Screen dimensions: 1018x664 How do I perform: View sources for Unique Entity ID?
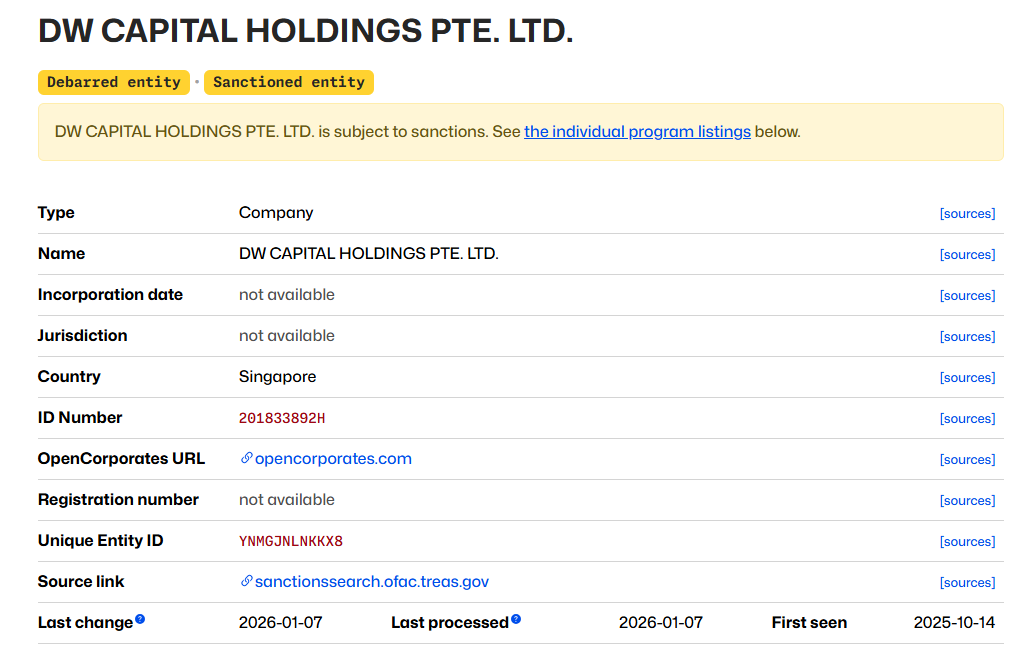point(967,542)
